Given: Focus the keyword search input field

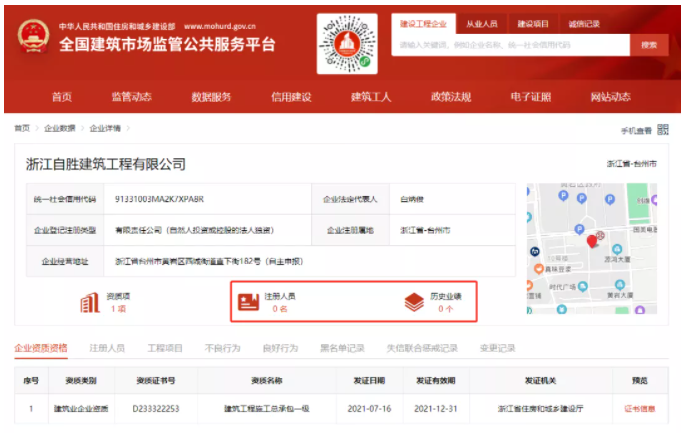Looking at the screenshot, I should pyautogui.click(x=510, y=45).
